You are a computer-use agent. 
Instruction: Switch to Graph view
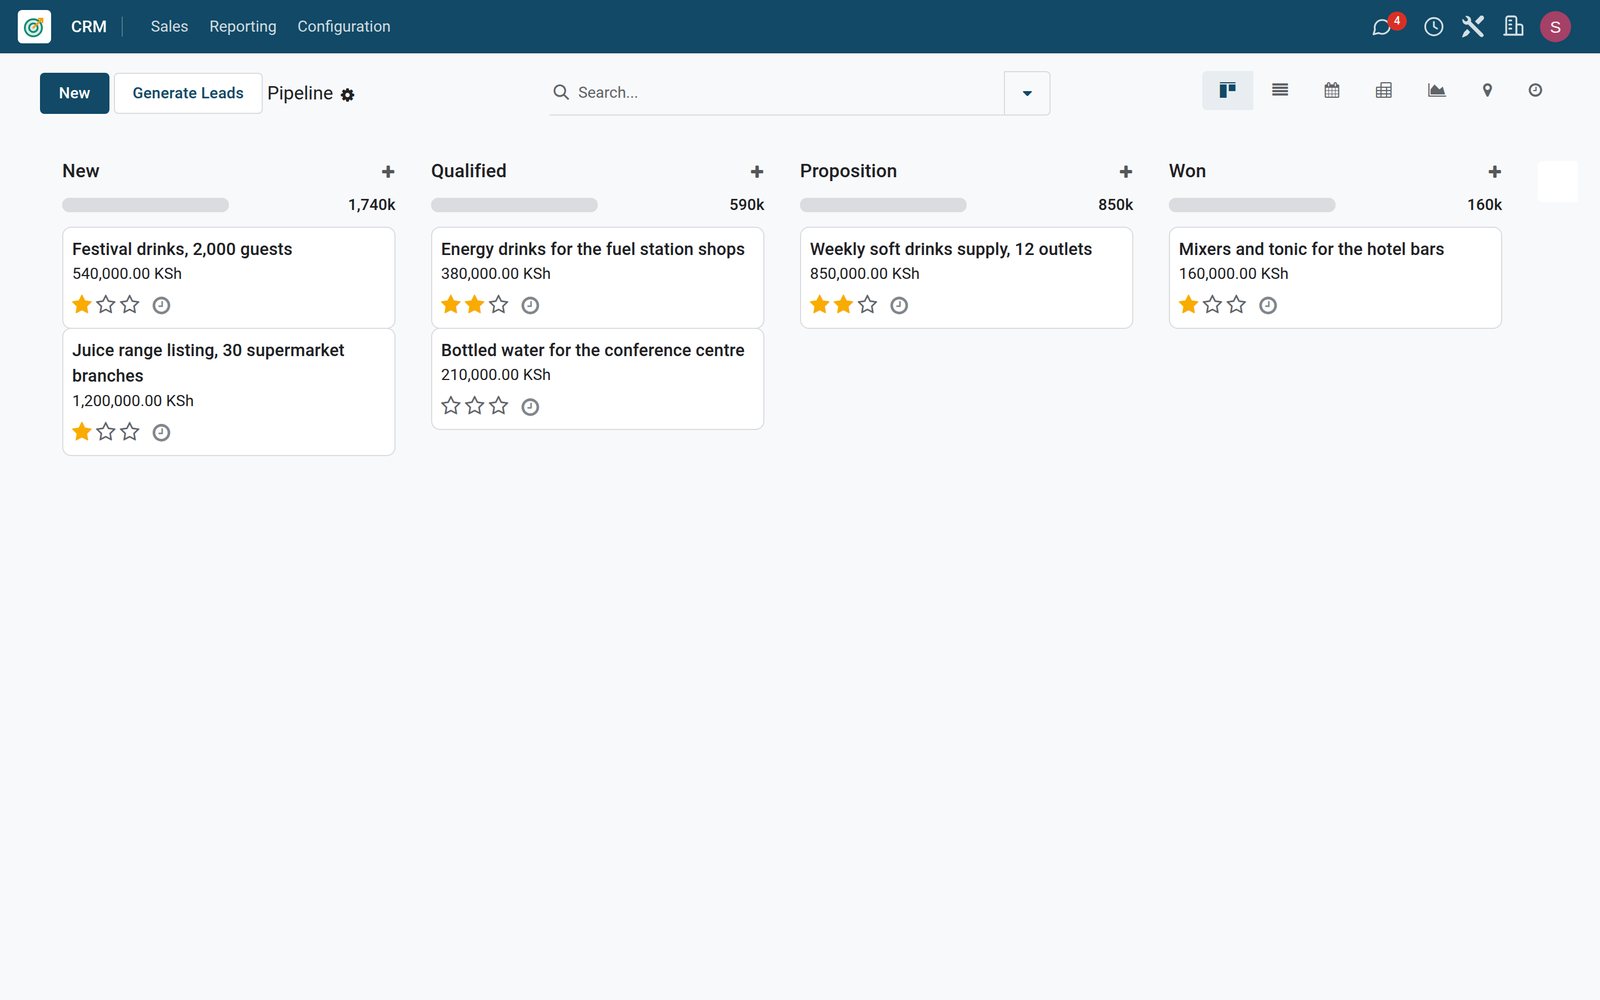1436,91
